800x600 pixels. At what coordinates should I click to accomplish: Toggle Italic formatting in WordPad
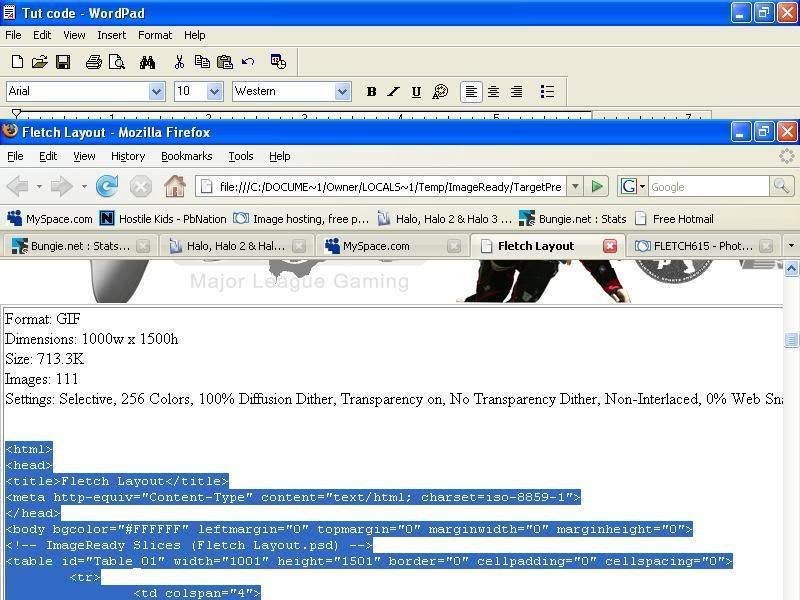coord(393,91)
